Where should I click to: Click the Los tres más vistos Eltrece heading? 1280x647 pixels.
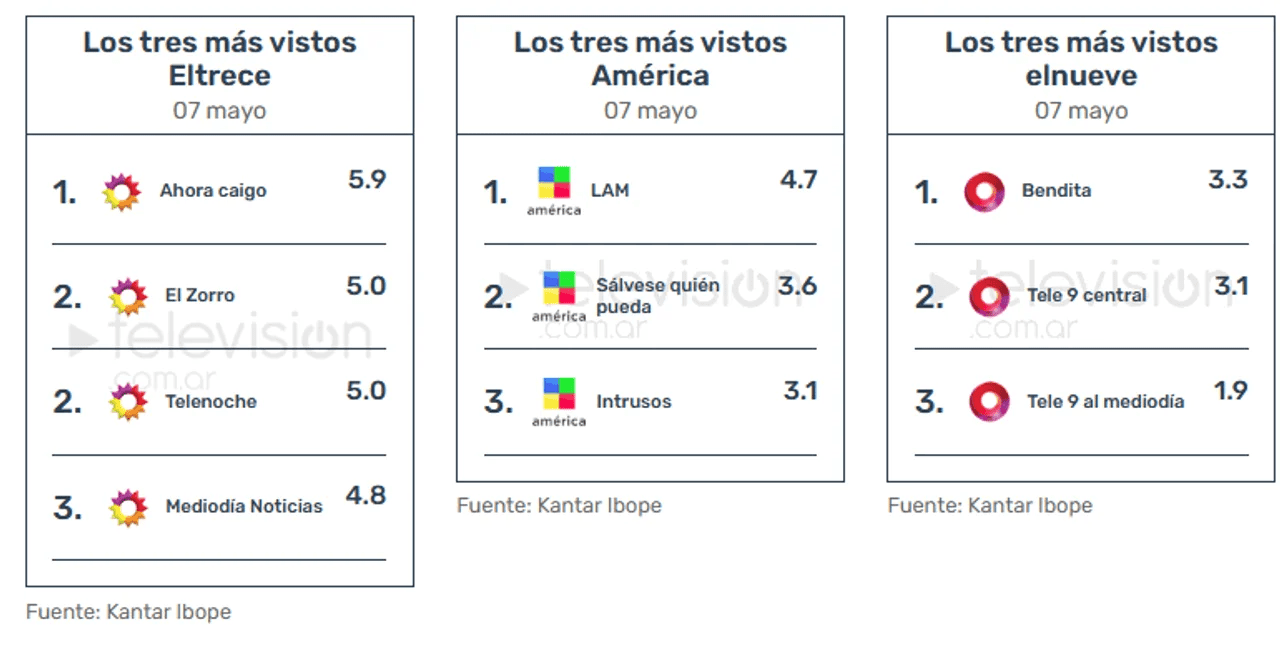tap(220, 58)
